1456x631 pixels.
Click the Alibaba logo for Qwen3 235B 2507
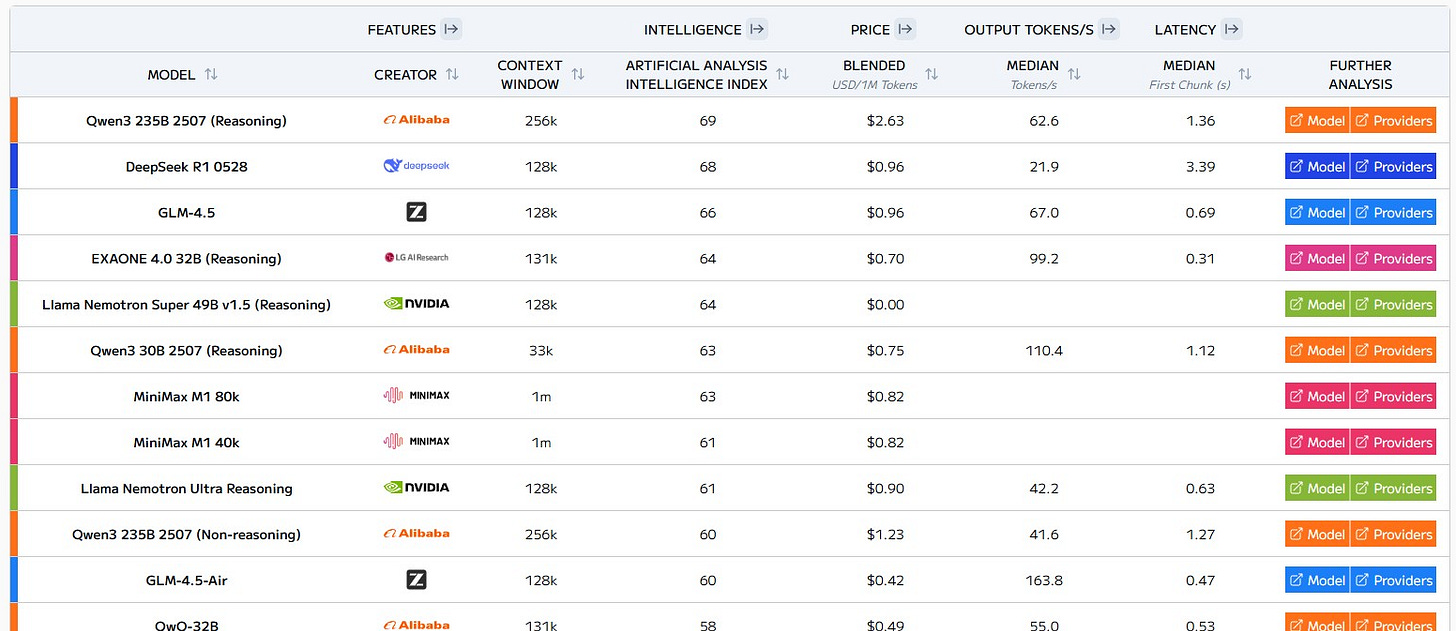(x=416, y=120)
